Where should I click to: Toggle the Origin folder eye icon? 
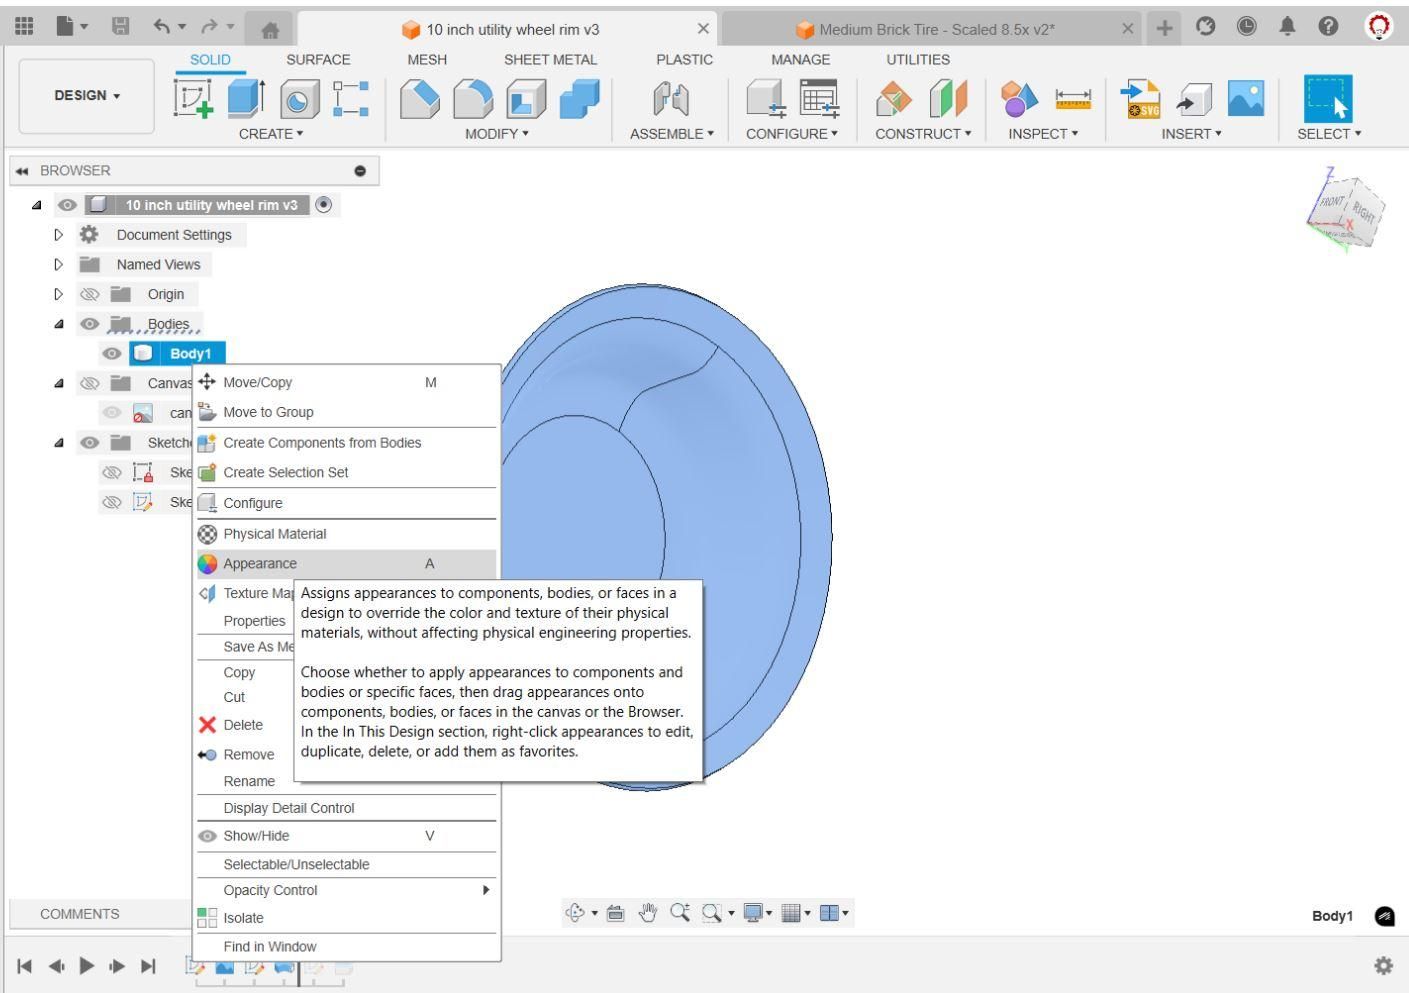click(x=92, y=294)
